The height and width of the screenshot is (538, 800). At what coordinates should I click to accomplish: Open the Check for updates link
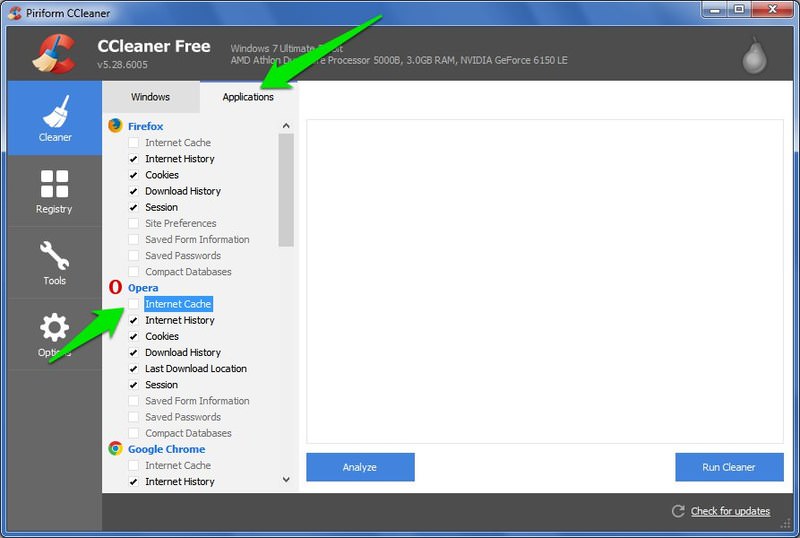click(x=730, y=511)
